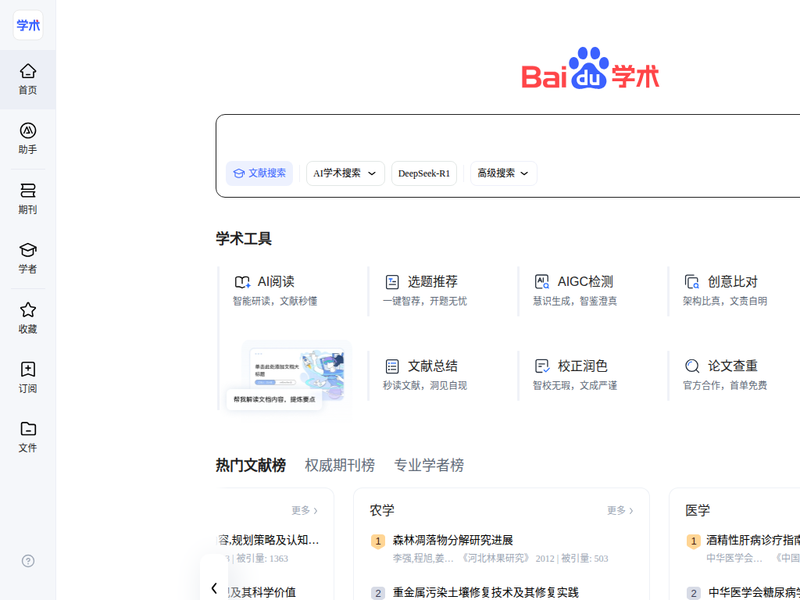The image size is (800, 600).
Task: Click the 《河北林果研究》 journal name
Action: pyautogui.click(x=495, y=558)
